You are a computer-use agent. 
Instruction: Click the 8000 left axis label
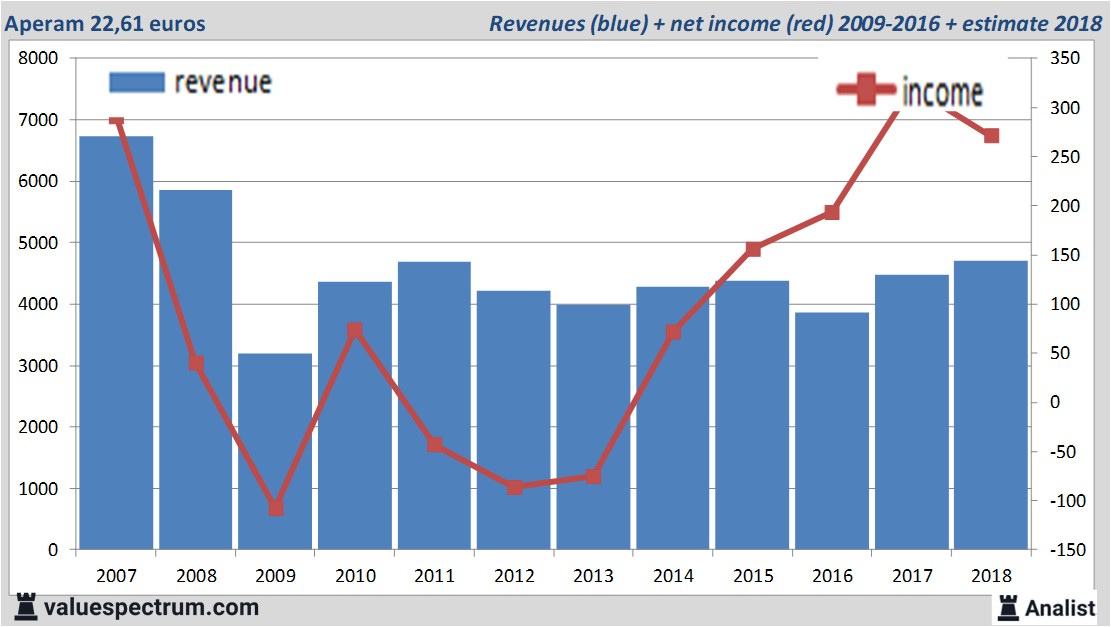click(x=38, y=58)
